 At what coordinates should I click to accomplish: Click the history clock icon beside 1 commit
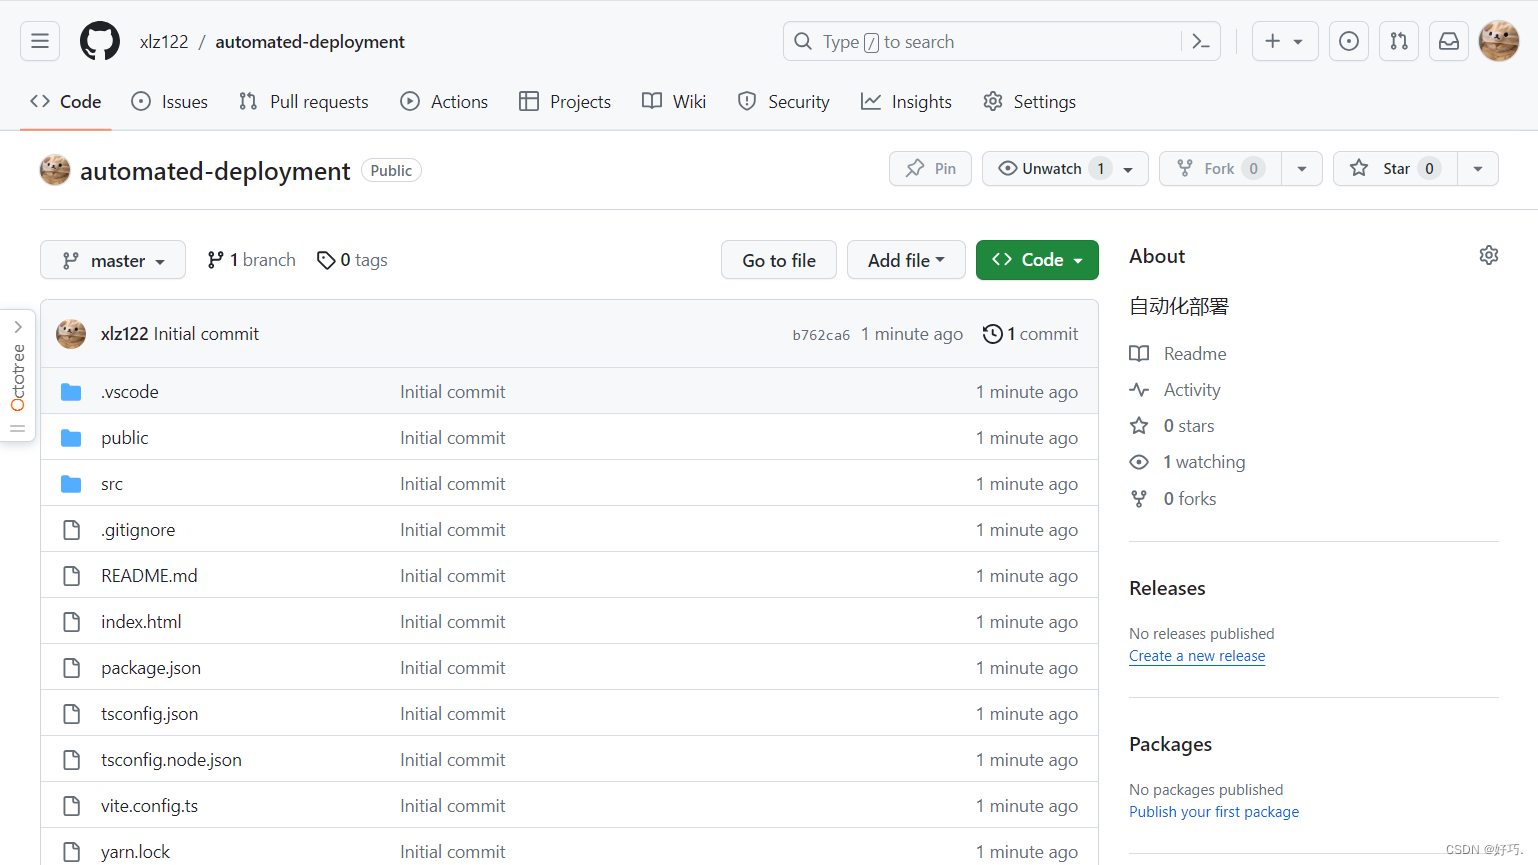[x=992, y=334]
